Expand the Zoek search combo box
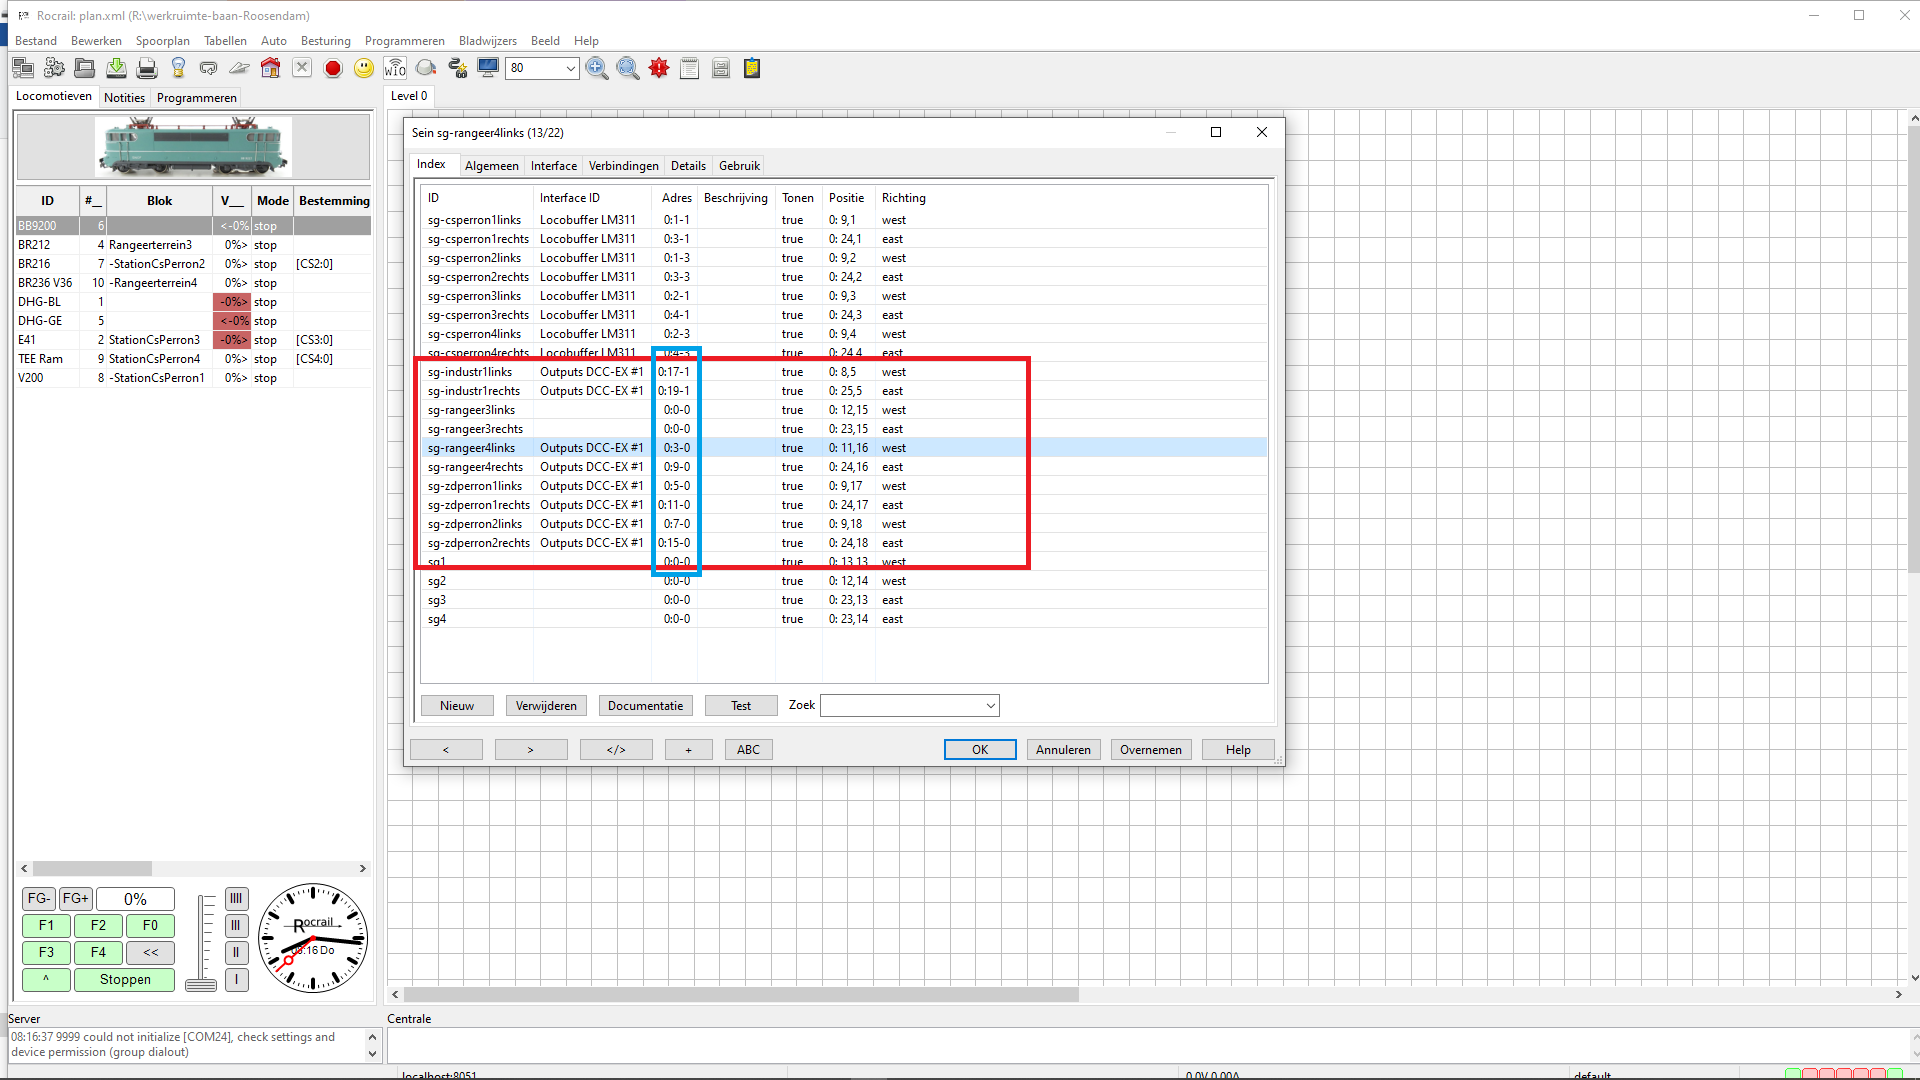Screen dimensions: 1920x1080 tap(990, 706)
